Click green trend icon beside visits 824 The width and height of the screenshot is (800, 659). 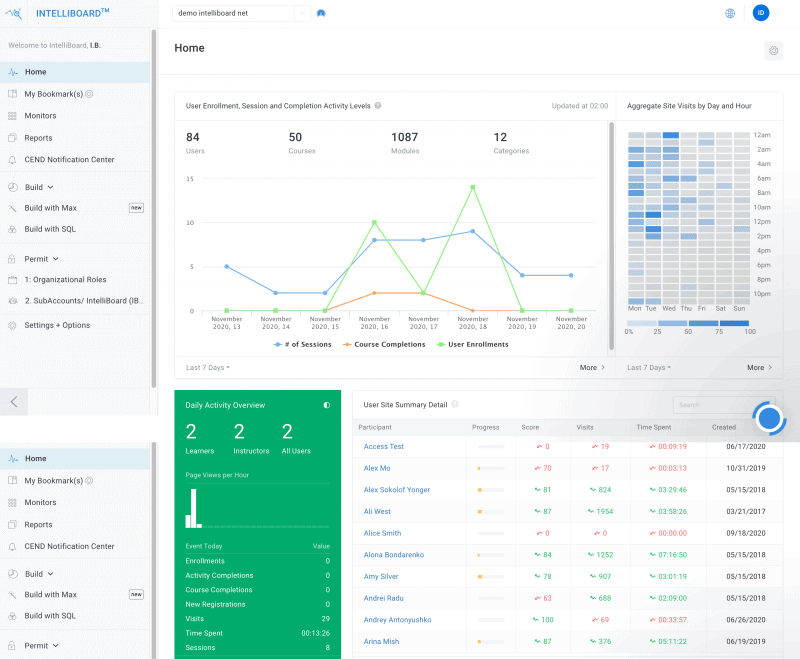[593, 490]
